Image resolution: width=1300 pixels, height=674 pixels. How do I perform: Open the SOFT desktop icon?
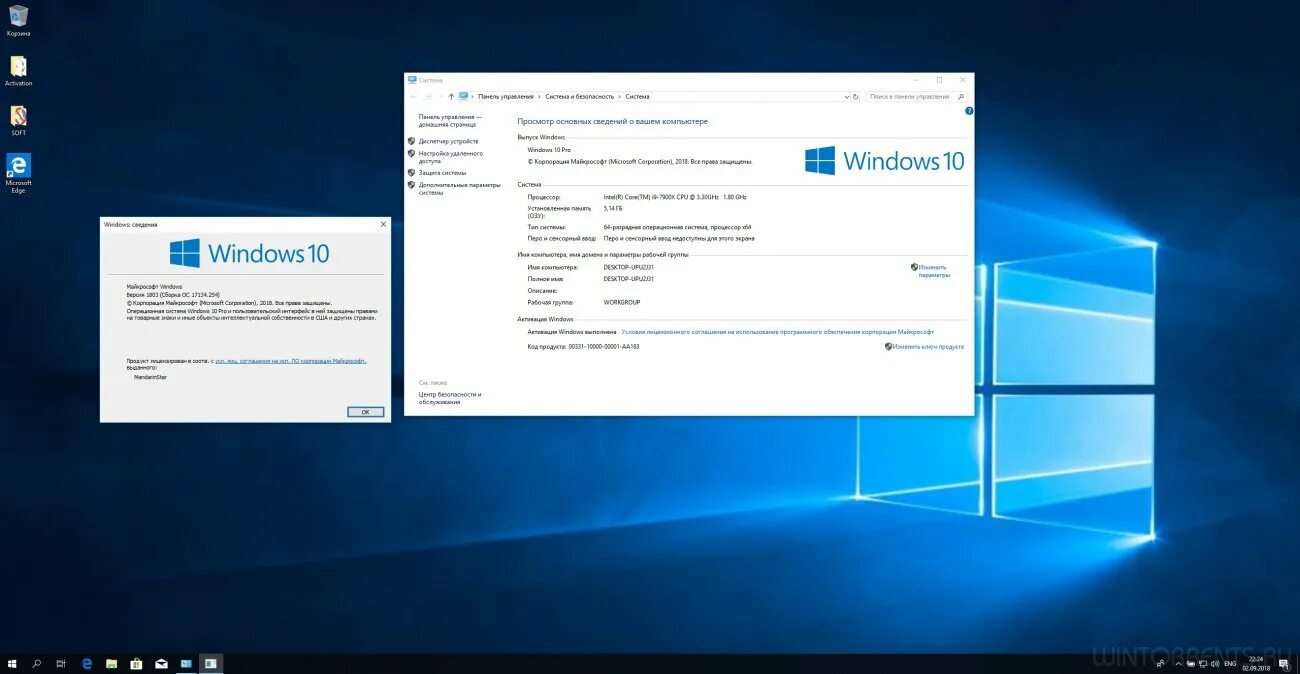click(18, 120)
